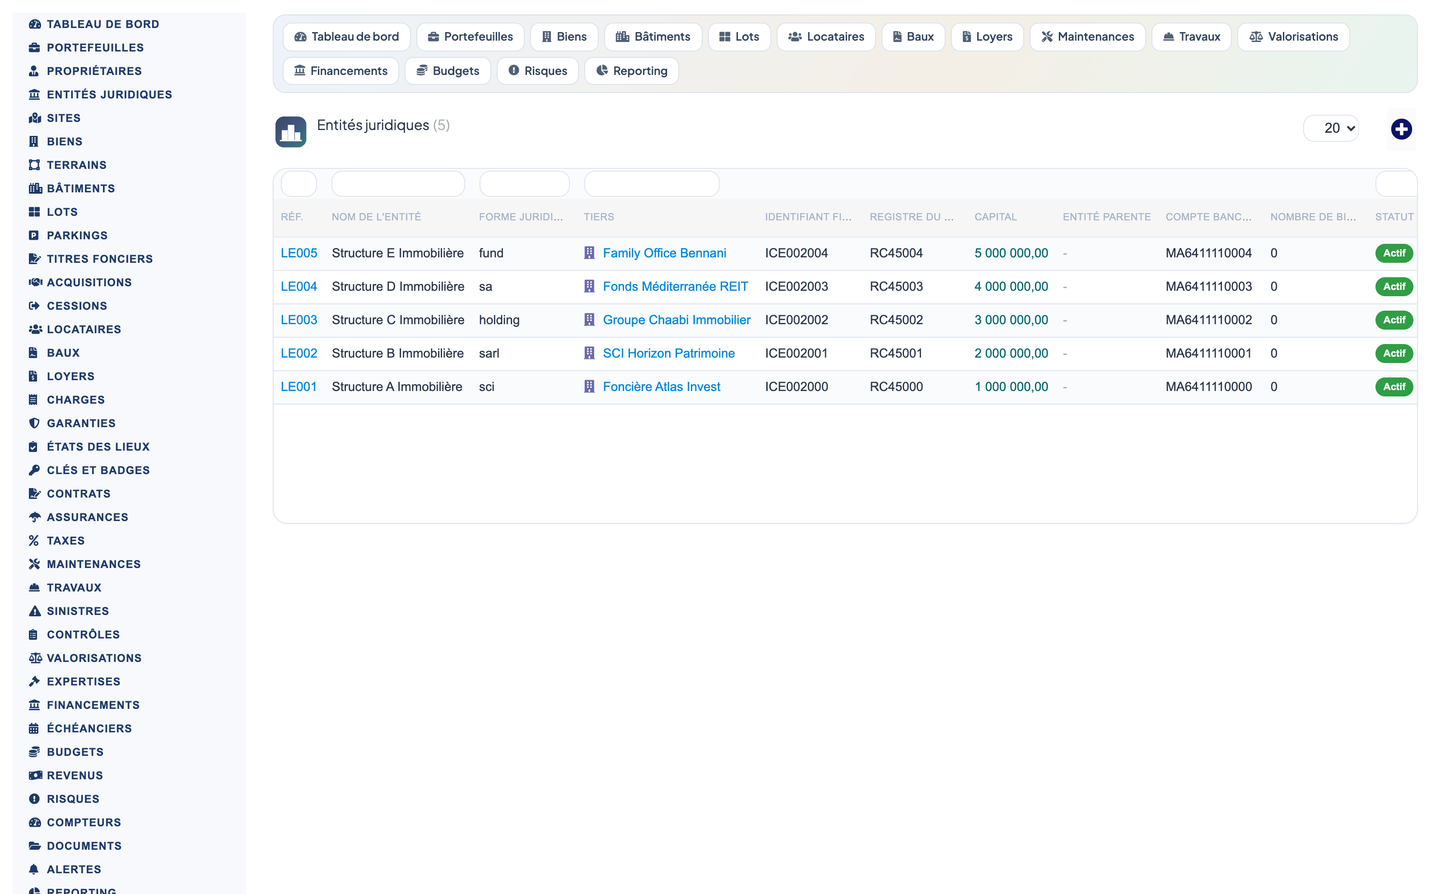Click the Acquisitions handshake icon in sidebar
This screenshot has width=1445, height=894.
point(35,283)
